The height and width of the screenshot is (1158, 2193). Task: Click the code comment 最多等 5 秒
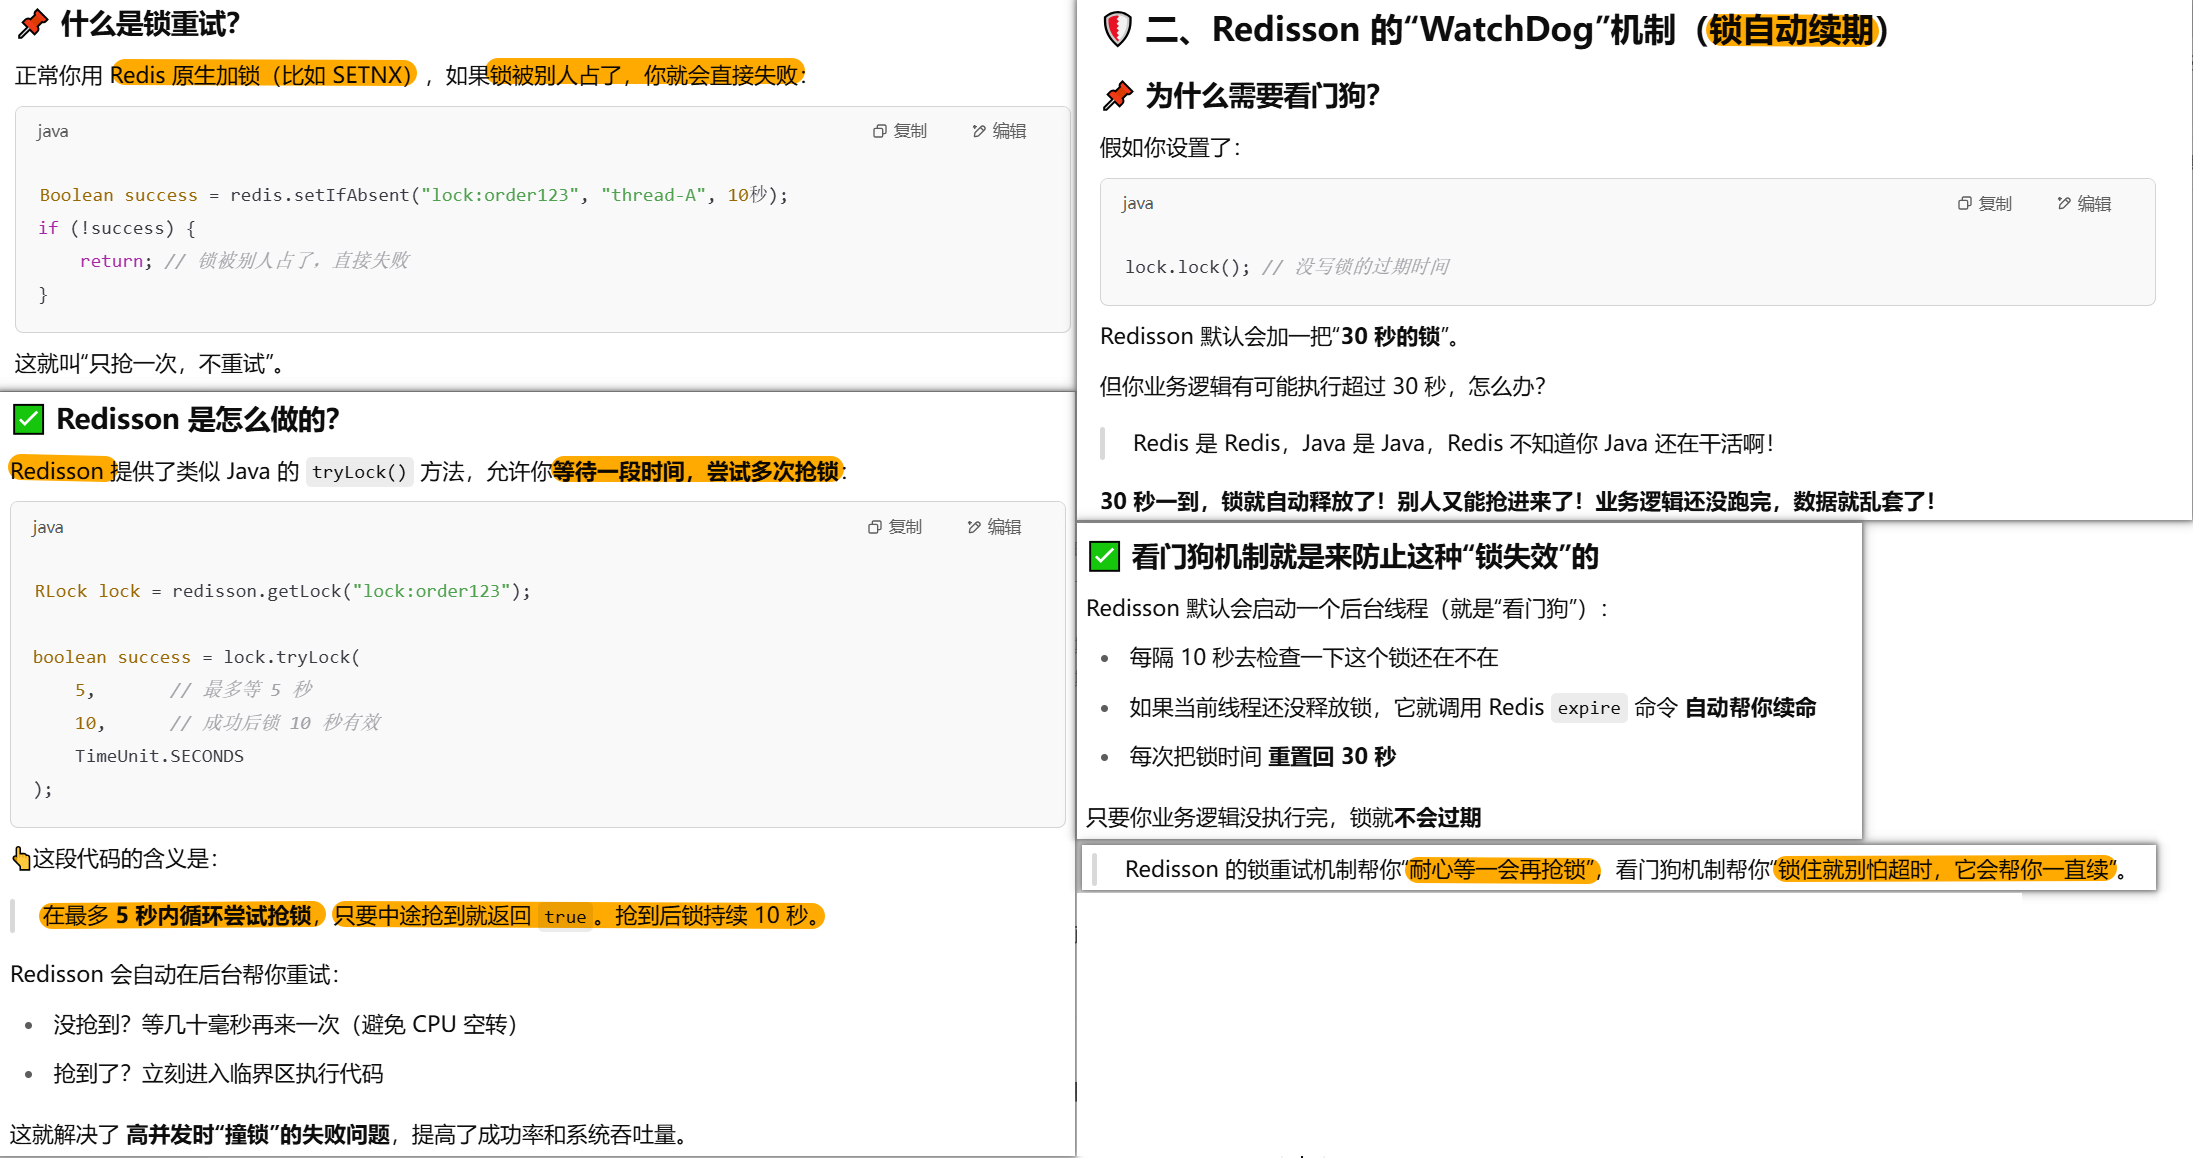click(241, 689)
